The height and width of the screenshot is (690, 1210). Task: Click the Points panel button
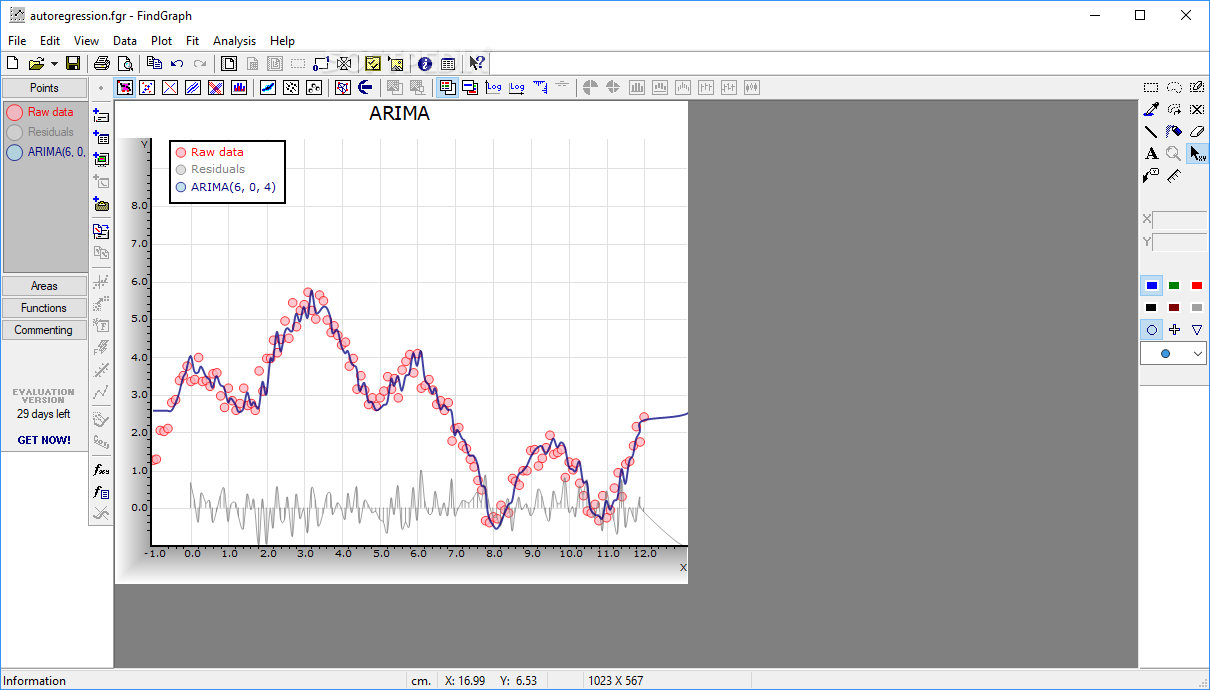44,88
